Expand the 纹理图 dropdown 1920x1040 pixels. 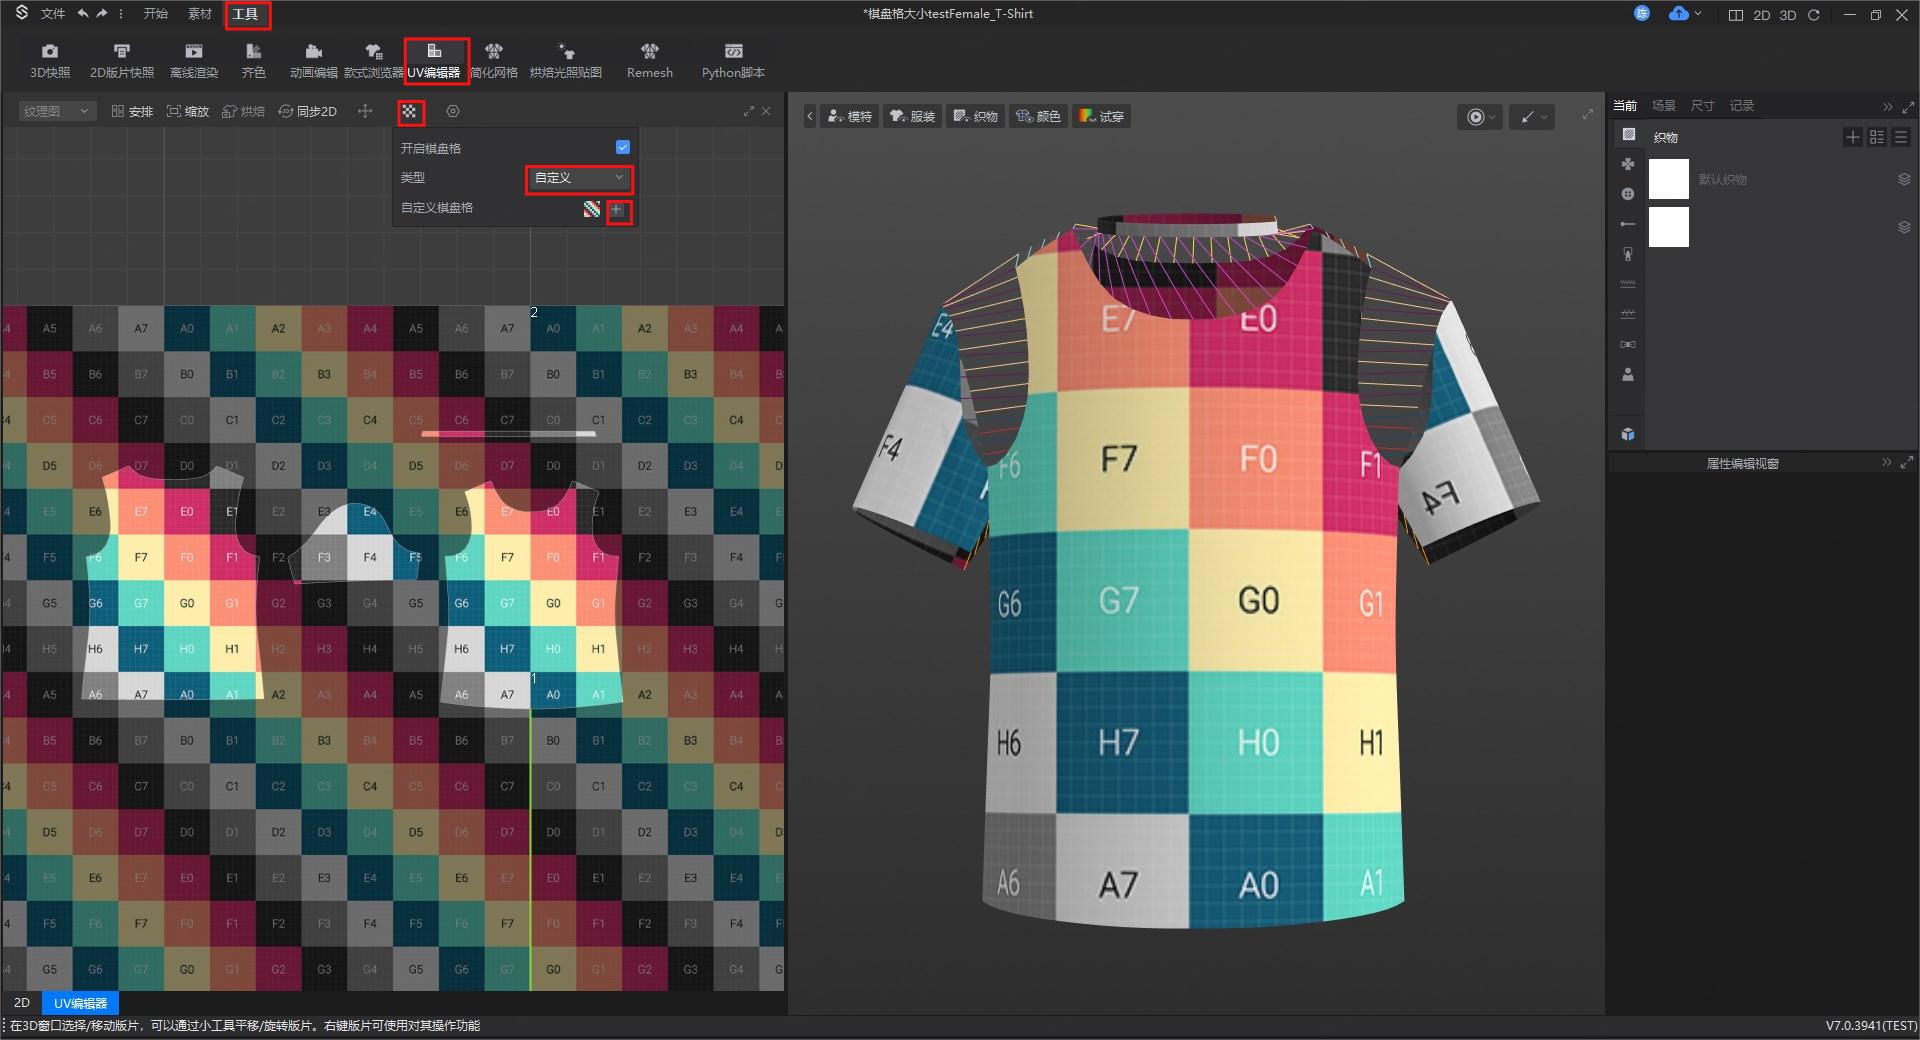56,112
